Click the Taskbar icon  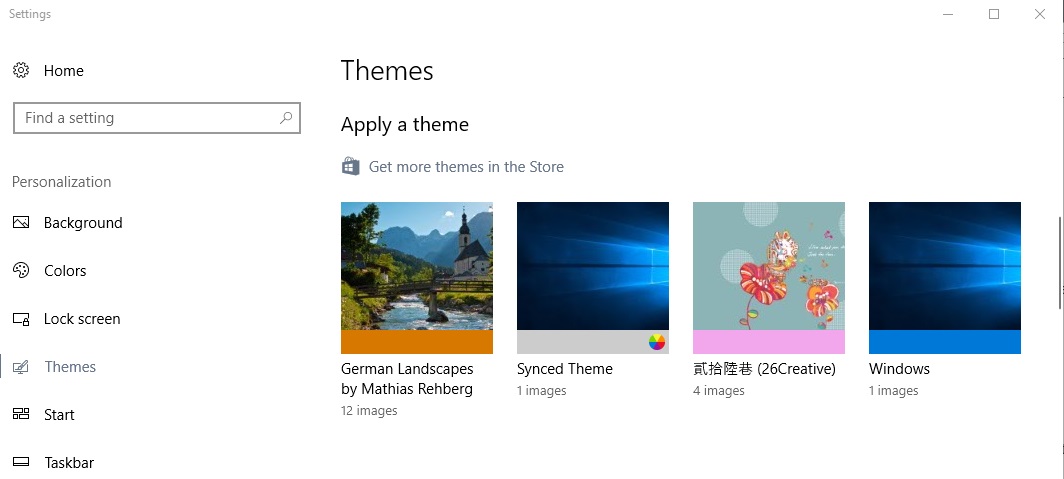pos(21,462)
